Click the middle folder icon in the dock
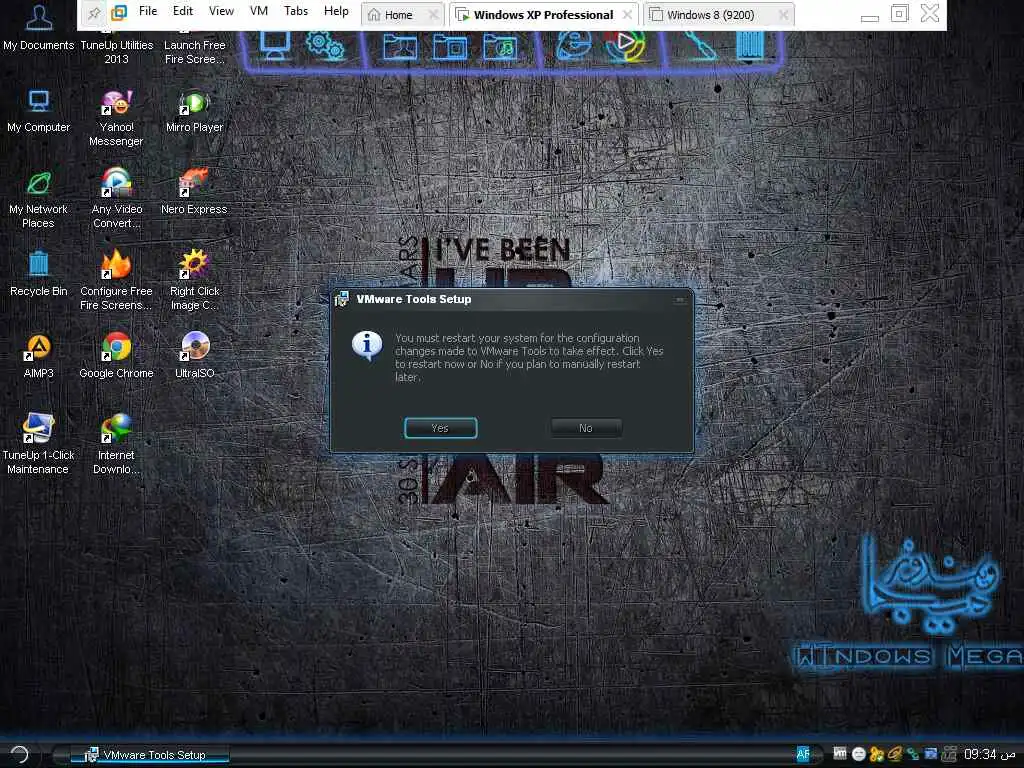Viewport: 1024px width, 768px height. click(450, 47)
